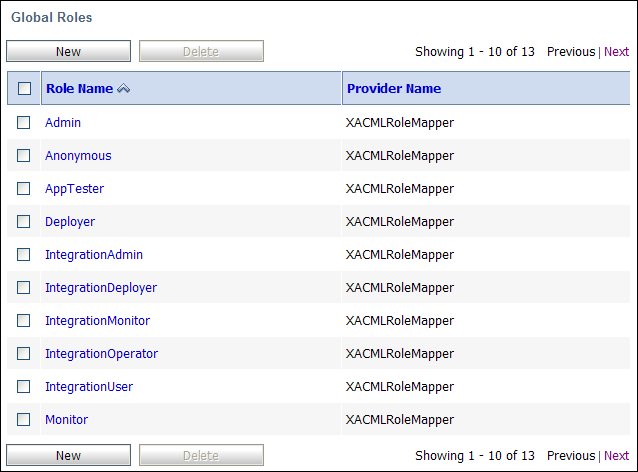Check the IntegrationMonitor row checkbox
Image resolution: width=638 pixels, height=472 pixels.
click(24, 321)
